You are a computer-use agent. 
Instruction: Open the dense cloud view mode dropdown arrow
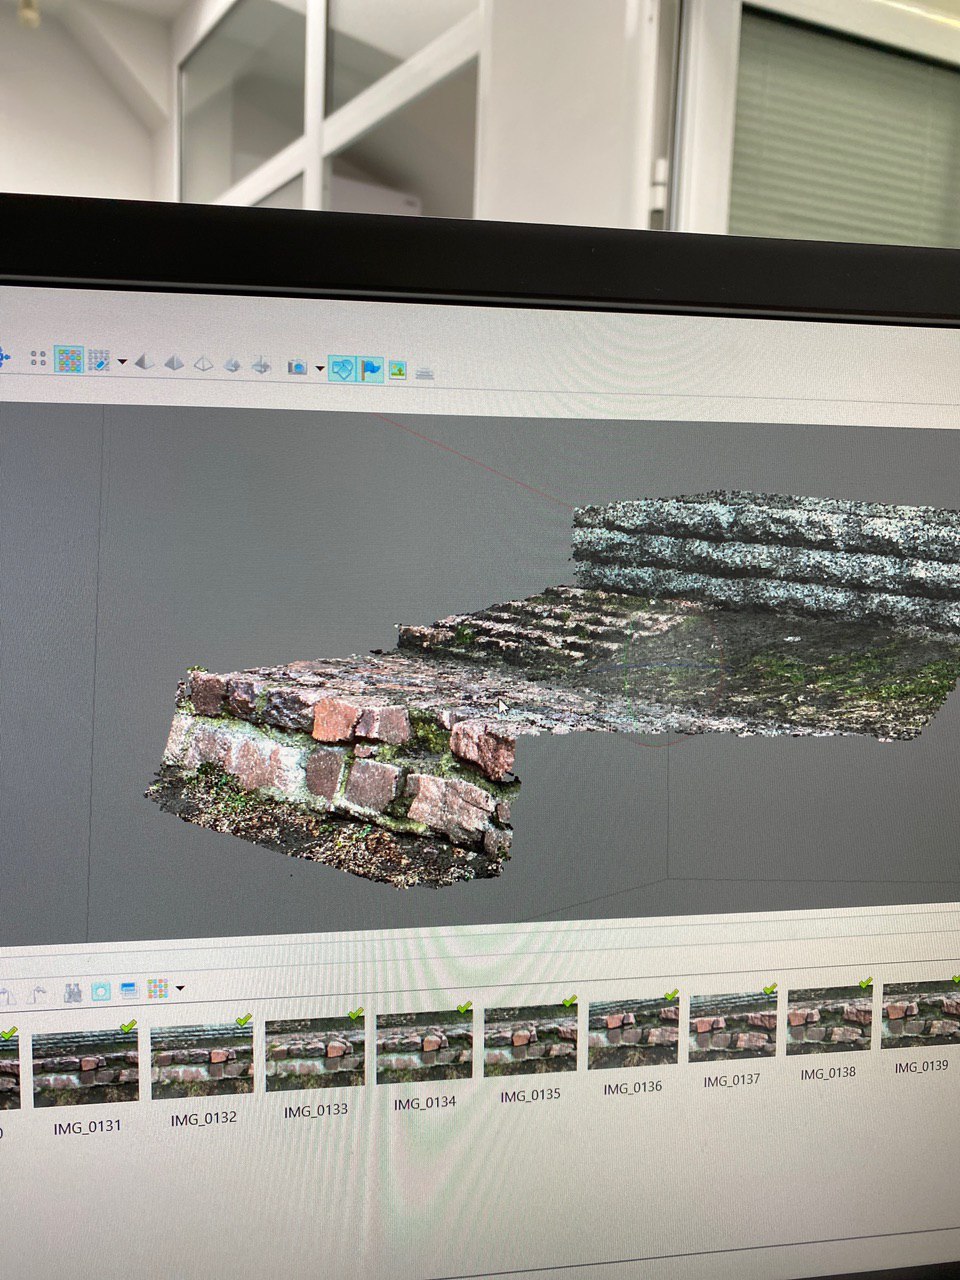pos(122,362)
